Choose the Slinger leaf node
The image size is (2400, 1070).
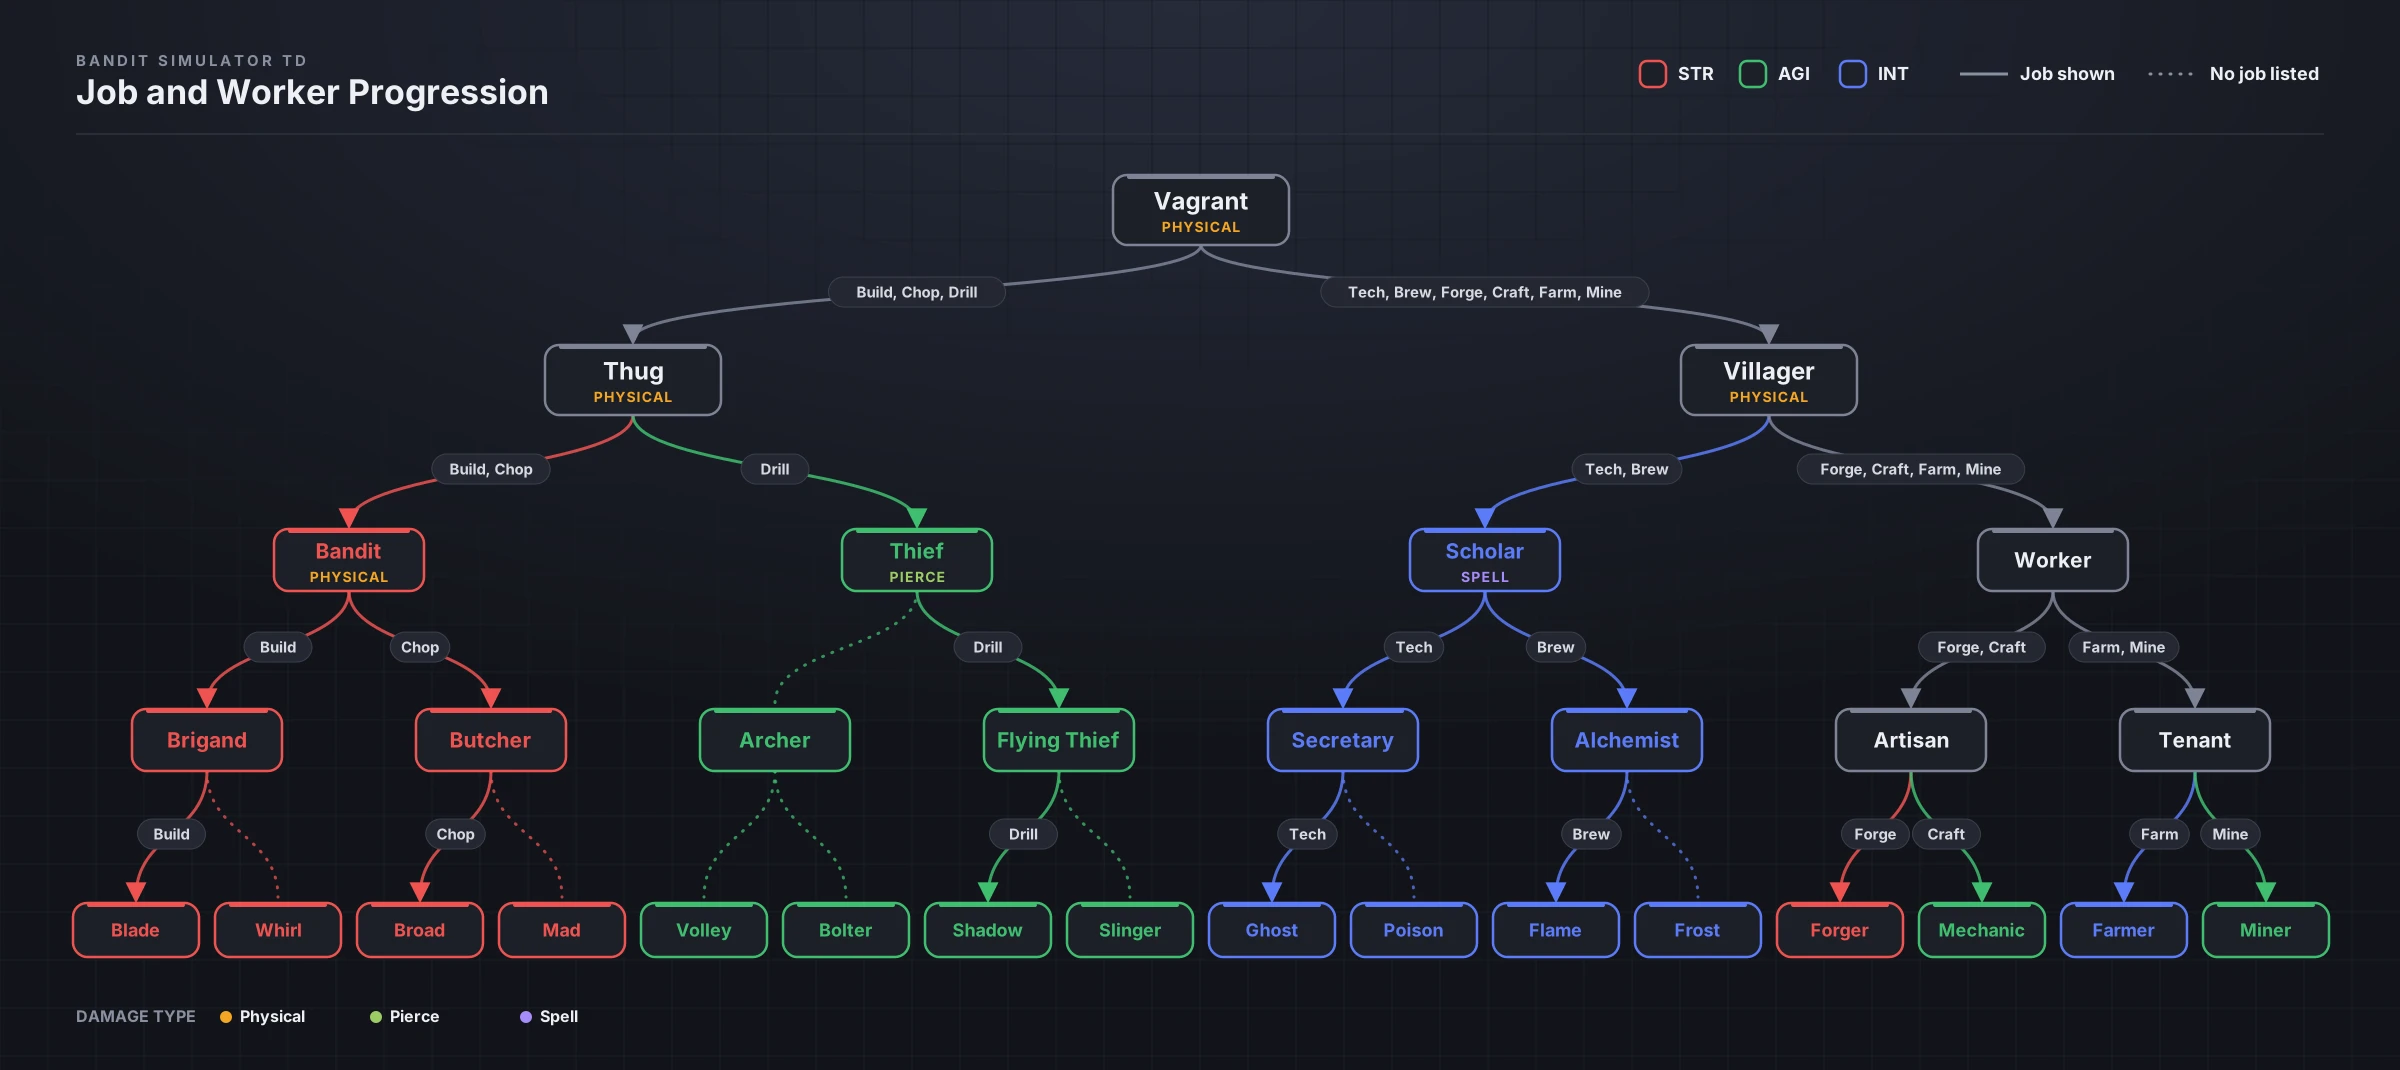(1130, 930)
